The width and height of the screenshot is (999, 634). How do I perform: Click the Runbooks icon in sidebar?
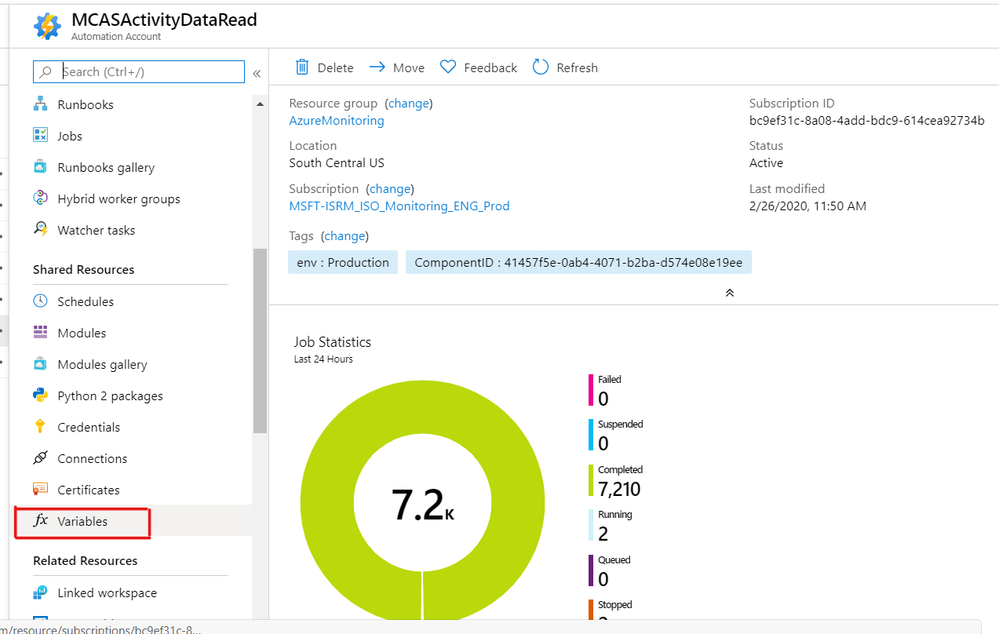pyautogui.click(x=40, y=104)
